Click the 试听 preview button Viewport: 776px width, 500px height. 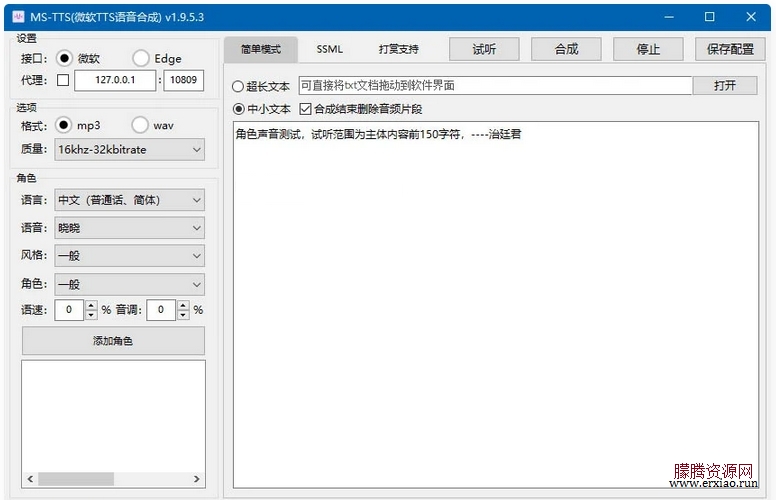click(484, 49)
